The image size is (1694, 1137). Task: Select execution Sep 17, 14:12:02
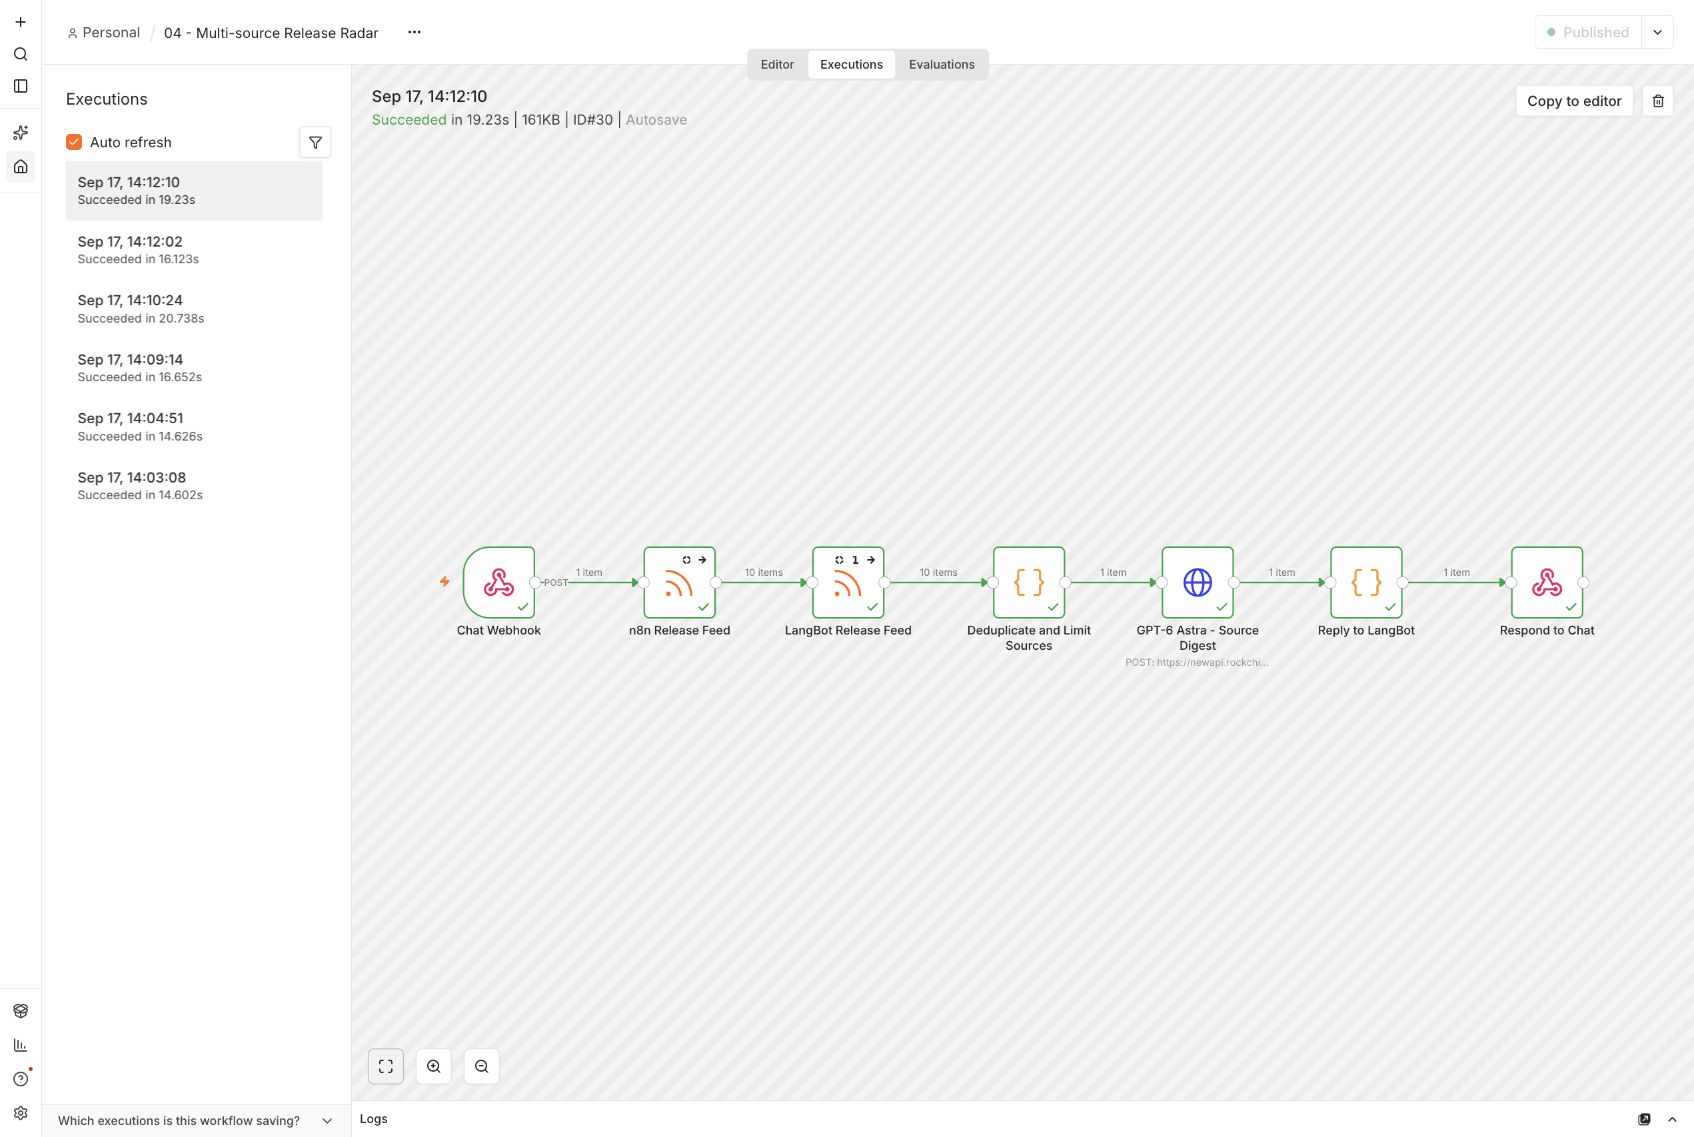click(194, 250)
